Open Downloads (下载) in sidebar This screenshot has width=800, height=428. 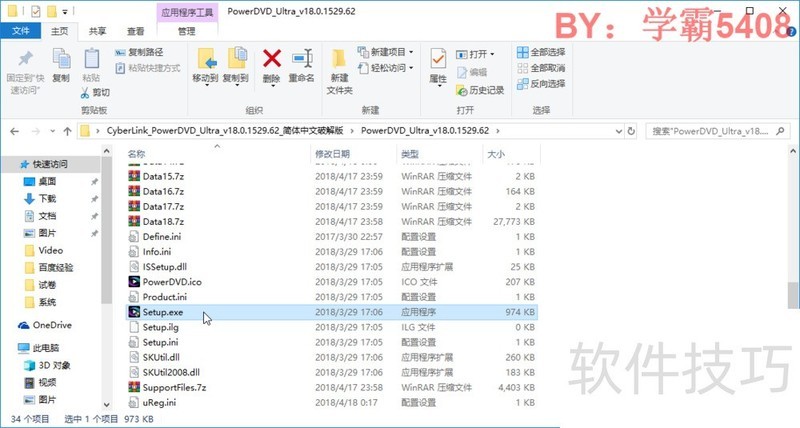(x=47, y=198)
